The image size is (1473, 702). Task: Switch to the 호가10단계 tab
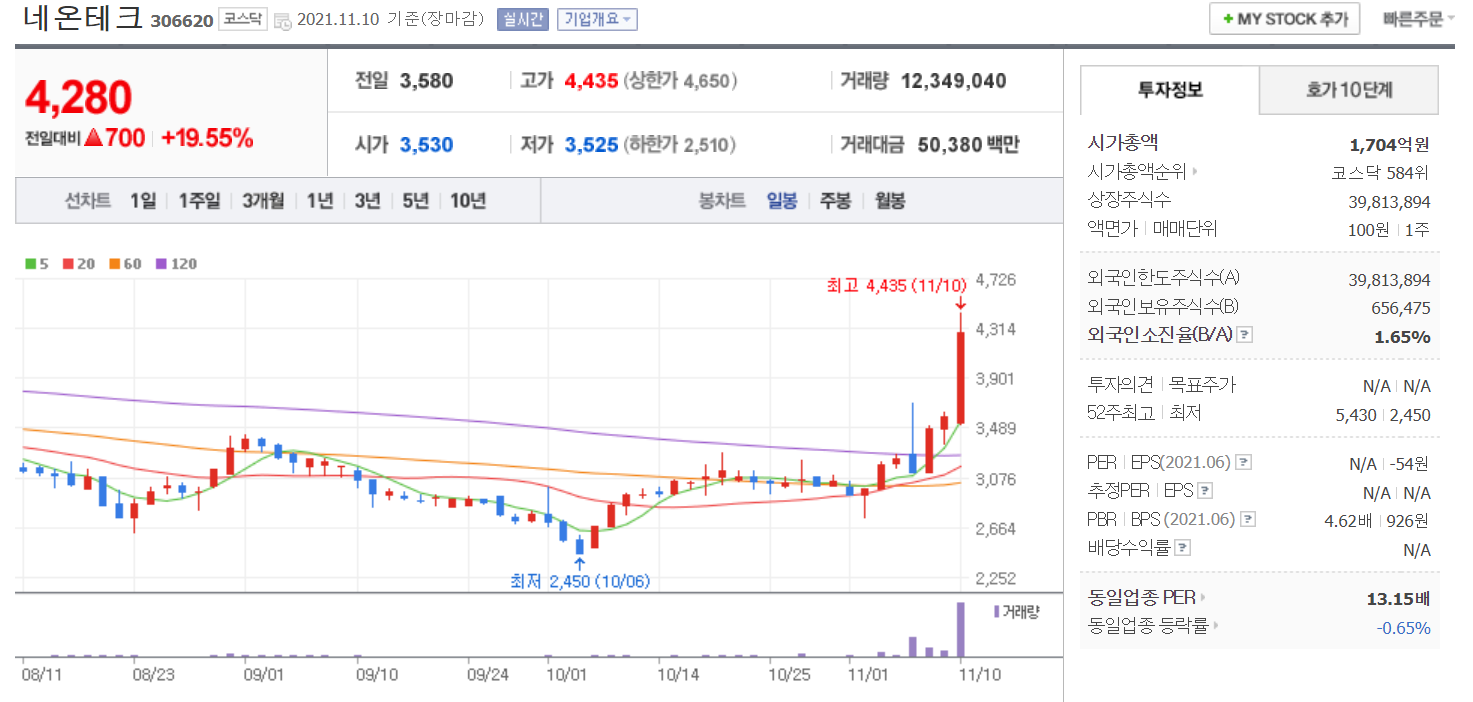[1349, 90]
